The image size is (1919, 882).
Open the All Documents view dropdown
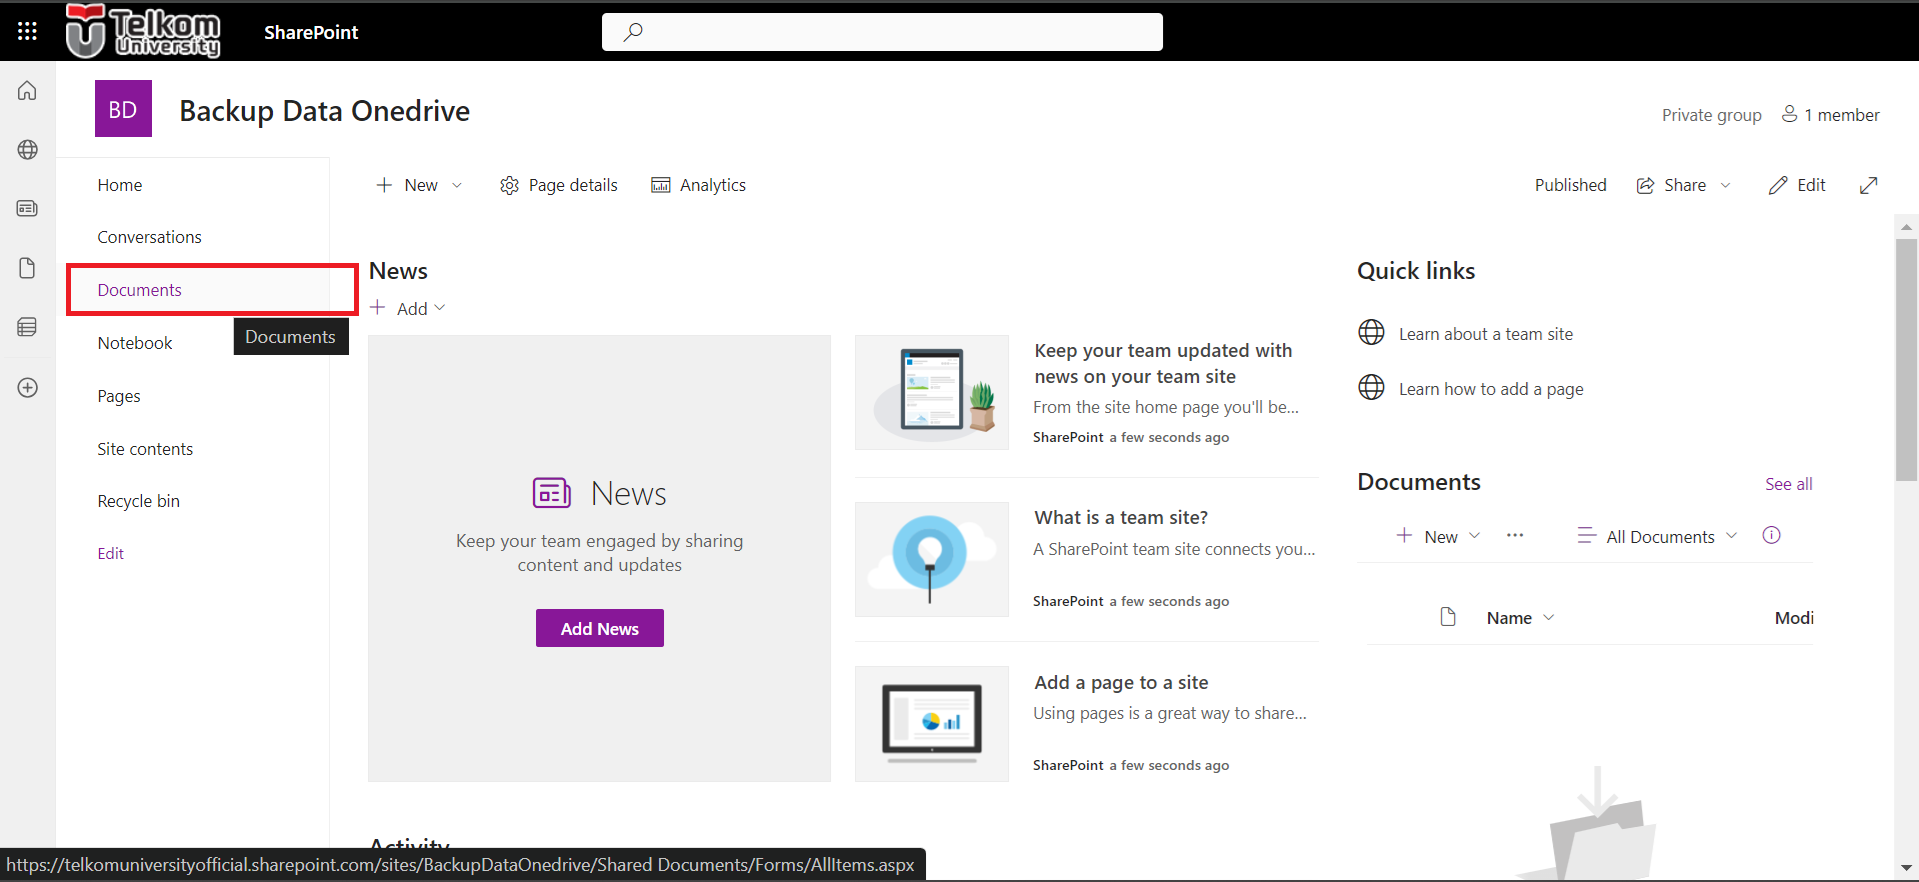(1657, 536)
